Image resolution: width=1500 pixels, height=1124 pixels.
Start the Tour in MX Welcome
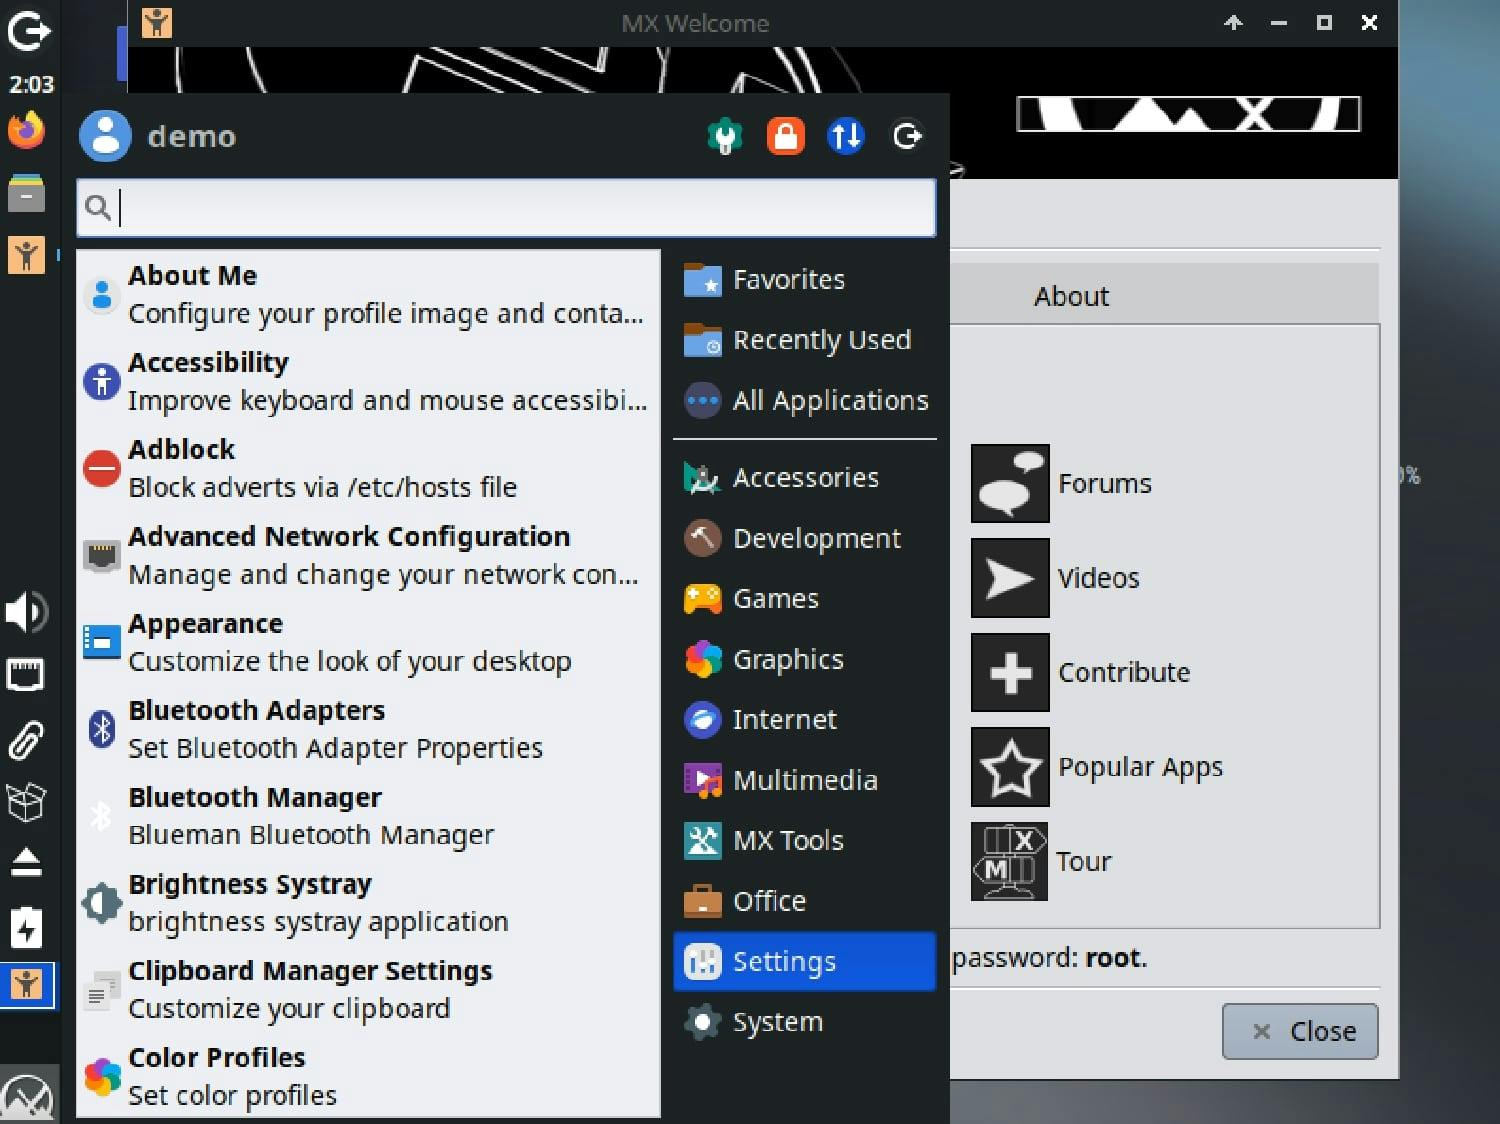coord(1084,861)
